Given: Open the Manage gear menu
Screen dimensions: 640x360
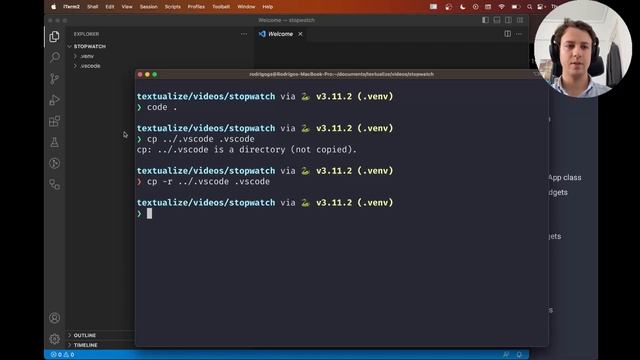Looking at the screenshot, I should click(54, 339).
